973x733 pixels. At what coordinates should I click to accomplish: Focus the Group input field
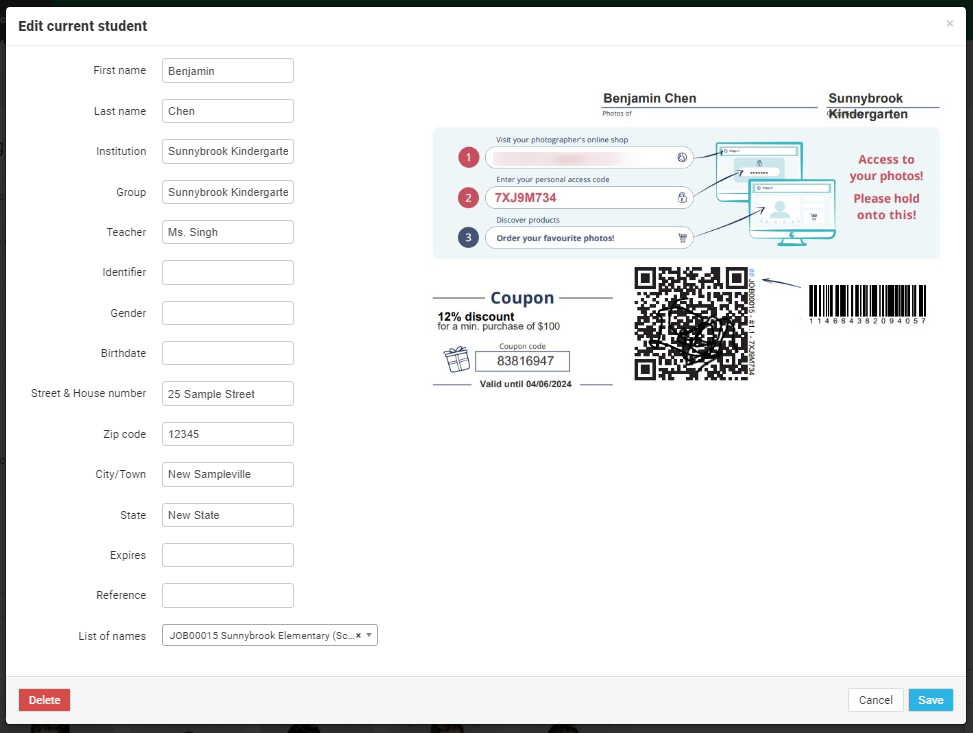tap(228, 192)
